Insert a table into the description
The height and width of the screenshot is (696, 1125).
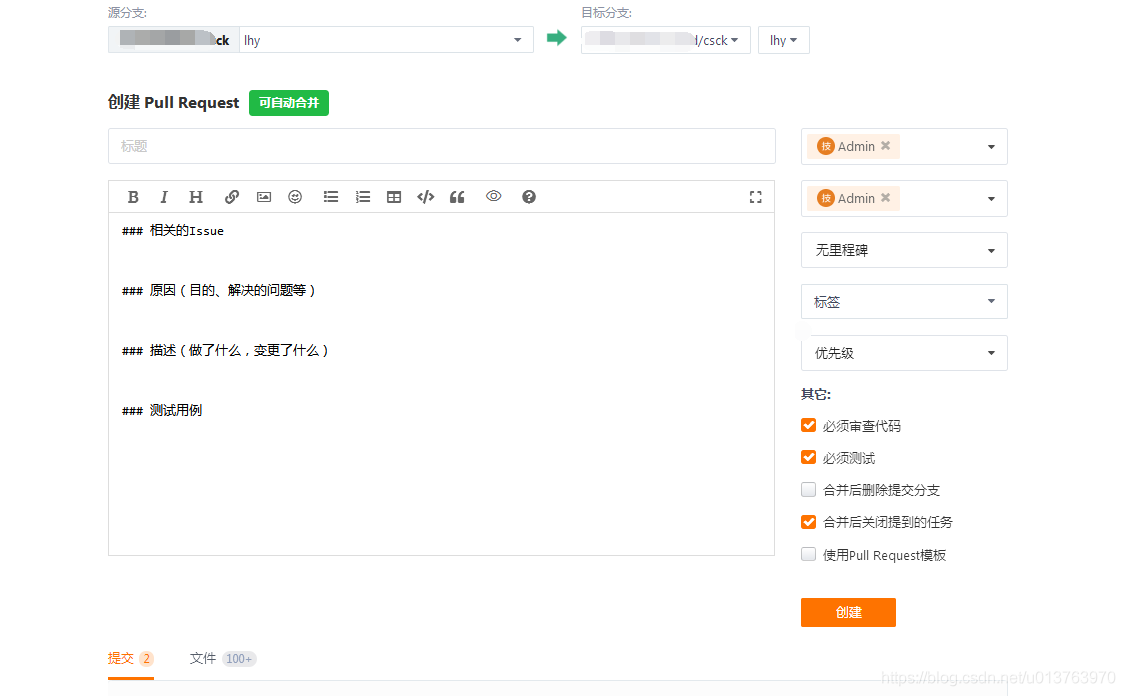coord(393,197)
